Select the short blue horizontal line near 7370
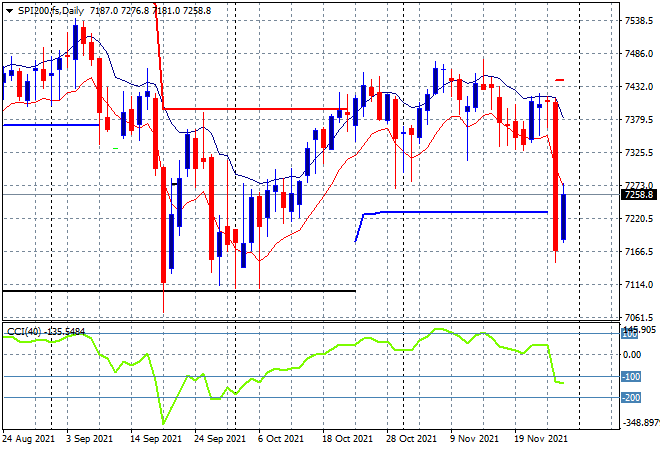This screenshot has height=450, width=660. point(51,125)
